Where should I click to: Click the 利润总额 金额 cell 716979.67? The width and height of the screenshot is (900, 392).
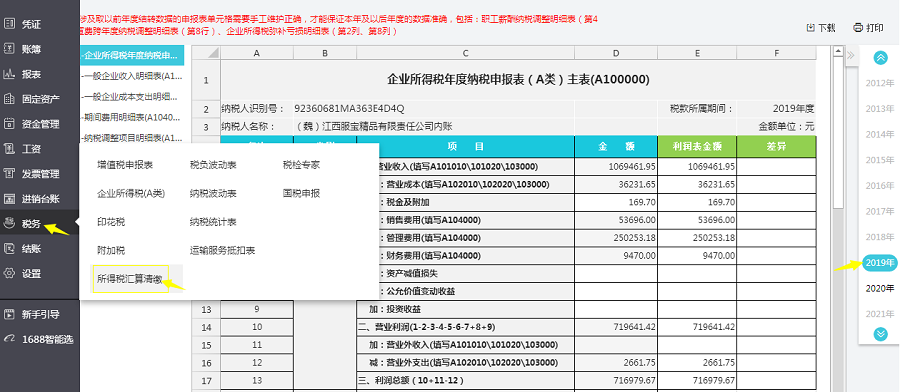616,381
